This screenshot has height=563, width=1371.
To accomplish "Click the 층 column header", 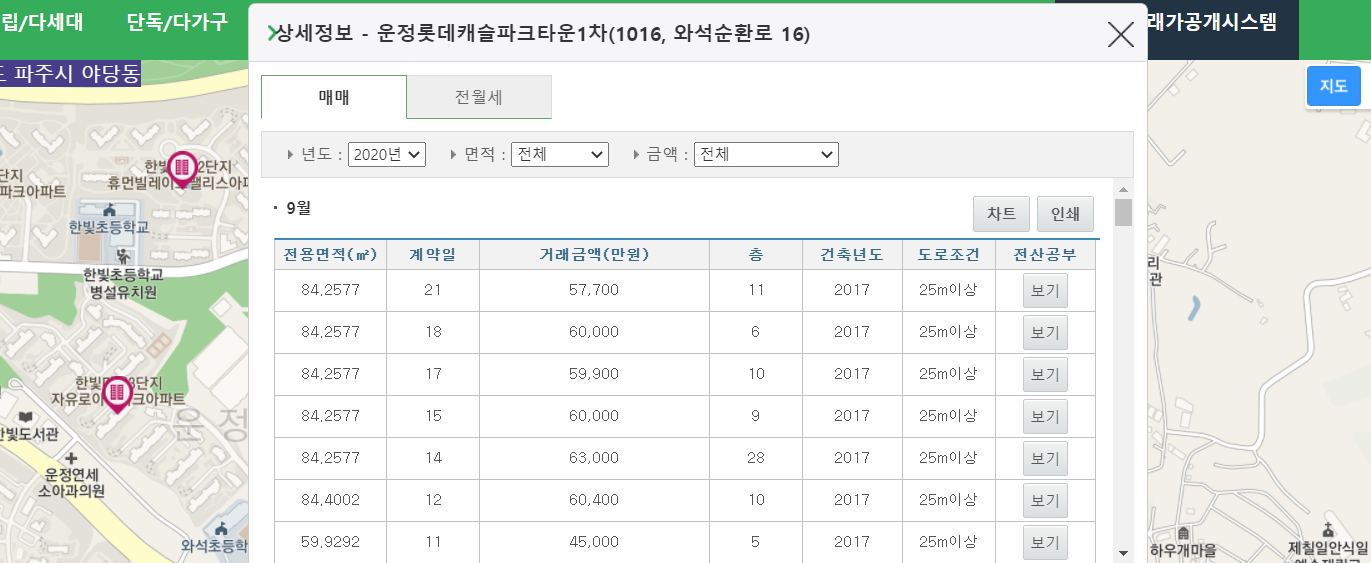I will (x=756, y=255).
